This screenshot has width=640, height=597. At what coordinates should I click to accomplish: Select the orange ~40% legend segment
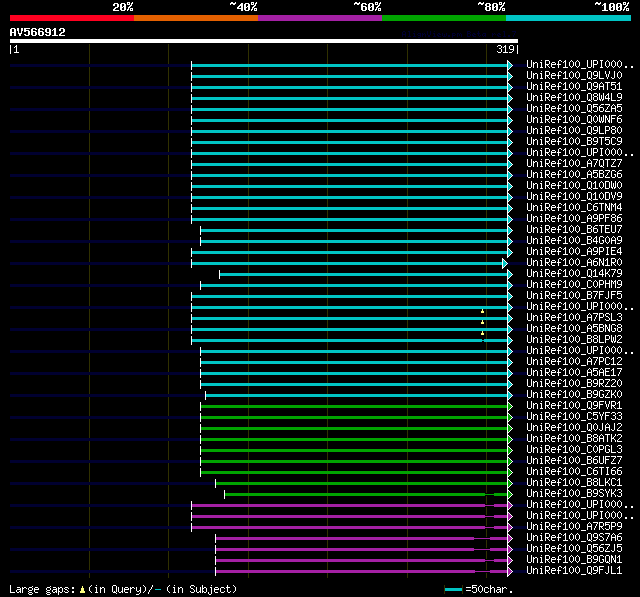[195, 17]
